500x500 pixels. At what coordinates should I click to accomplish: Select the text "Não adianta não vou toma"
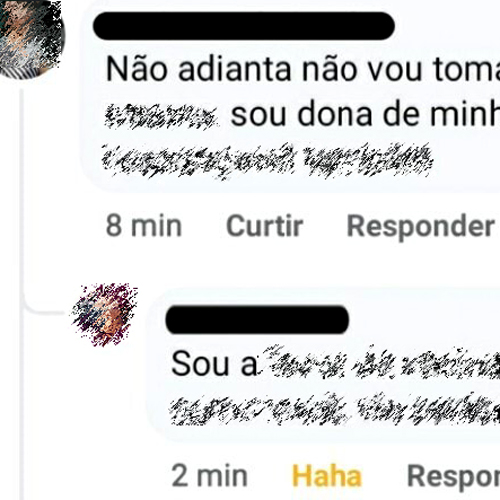pos(303,69)
